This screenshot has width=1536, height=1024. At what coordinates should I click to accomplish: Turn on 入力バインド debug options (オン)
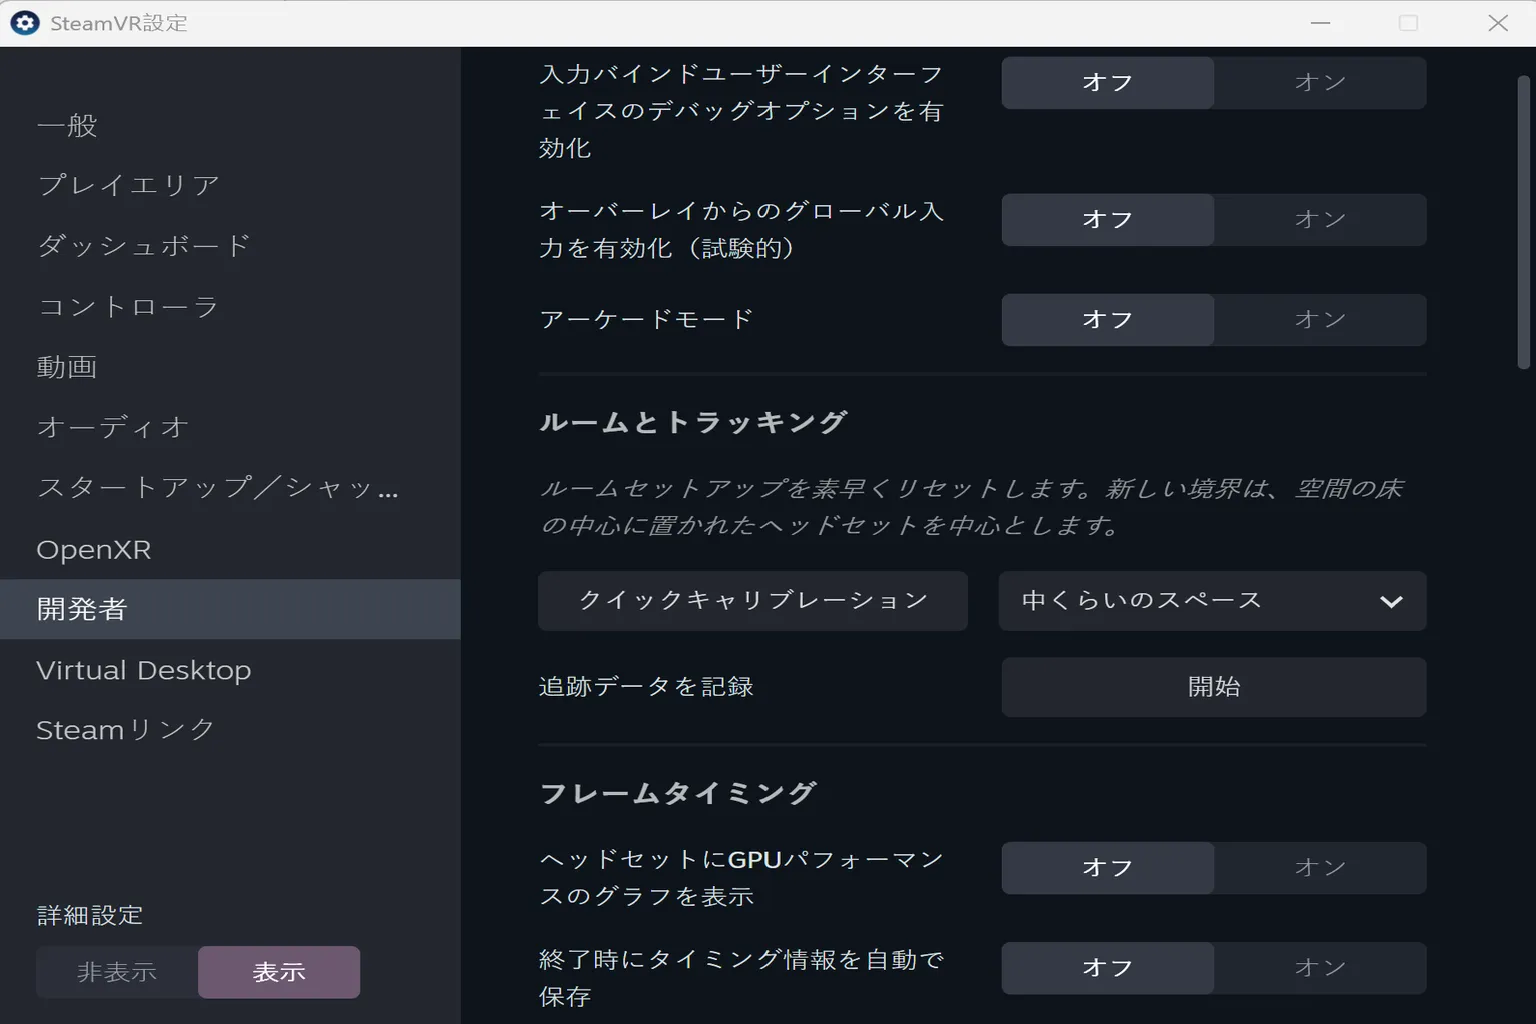click(1320, 82)
